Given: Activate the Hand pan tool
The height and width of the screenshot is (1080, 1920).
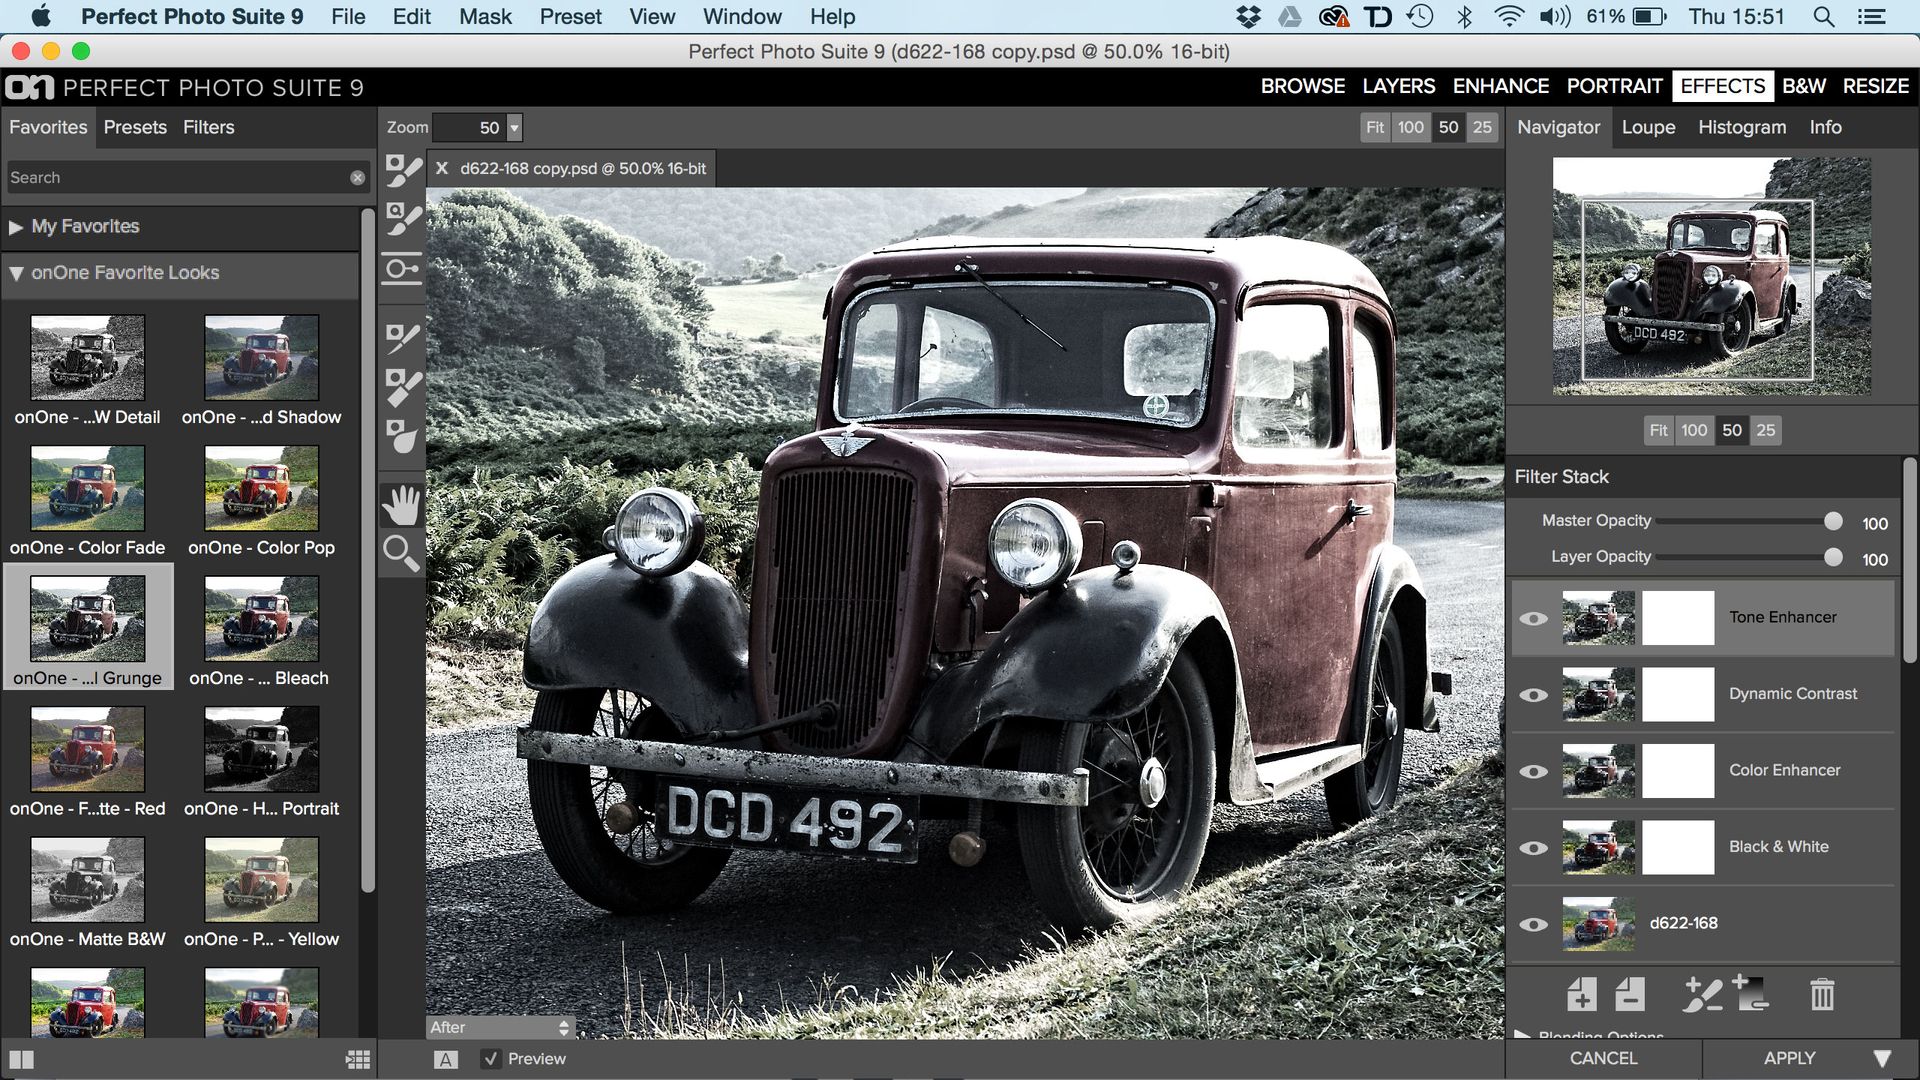Looking at the screenshot, I should [x=401, y=506].
